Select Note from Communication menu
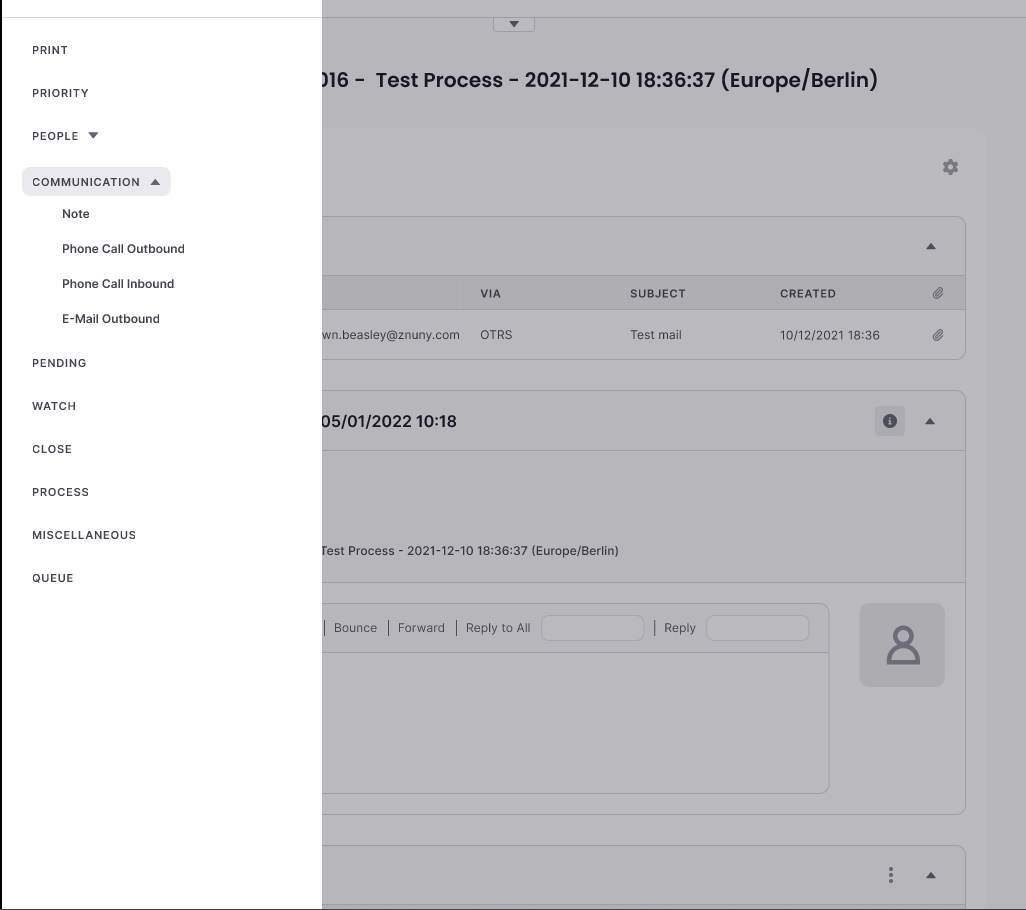Viewport: 1026px width, 910px height. point(76,214)
